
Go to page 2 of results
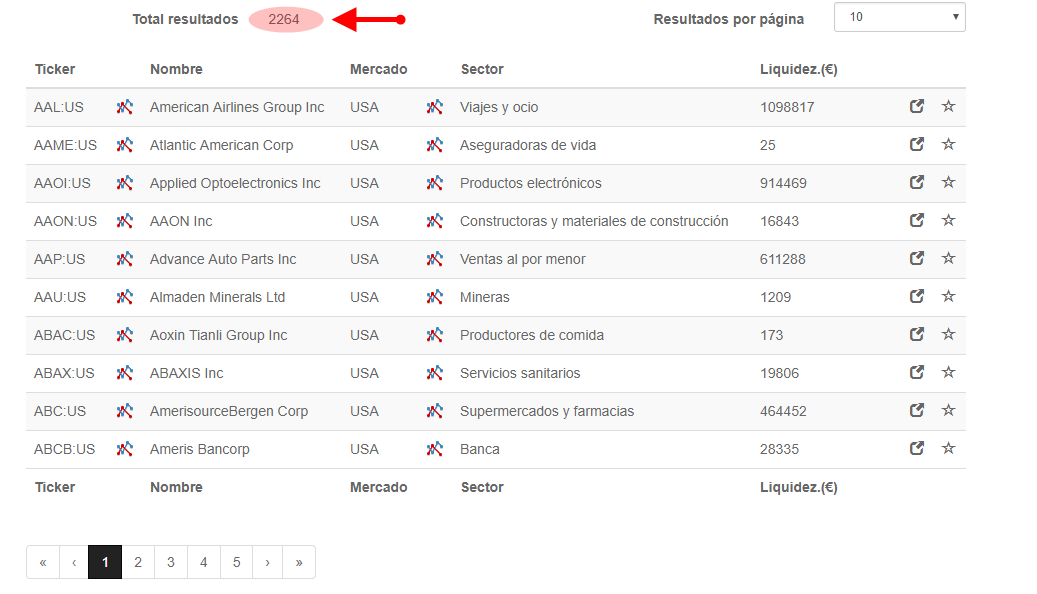[x=138, y=562]
